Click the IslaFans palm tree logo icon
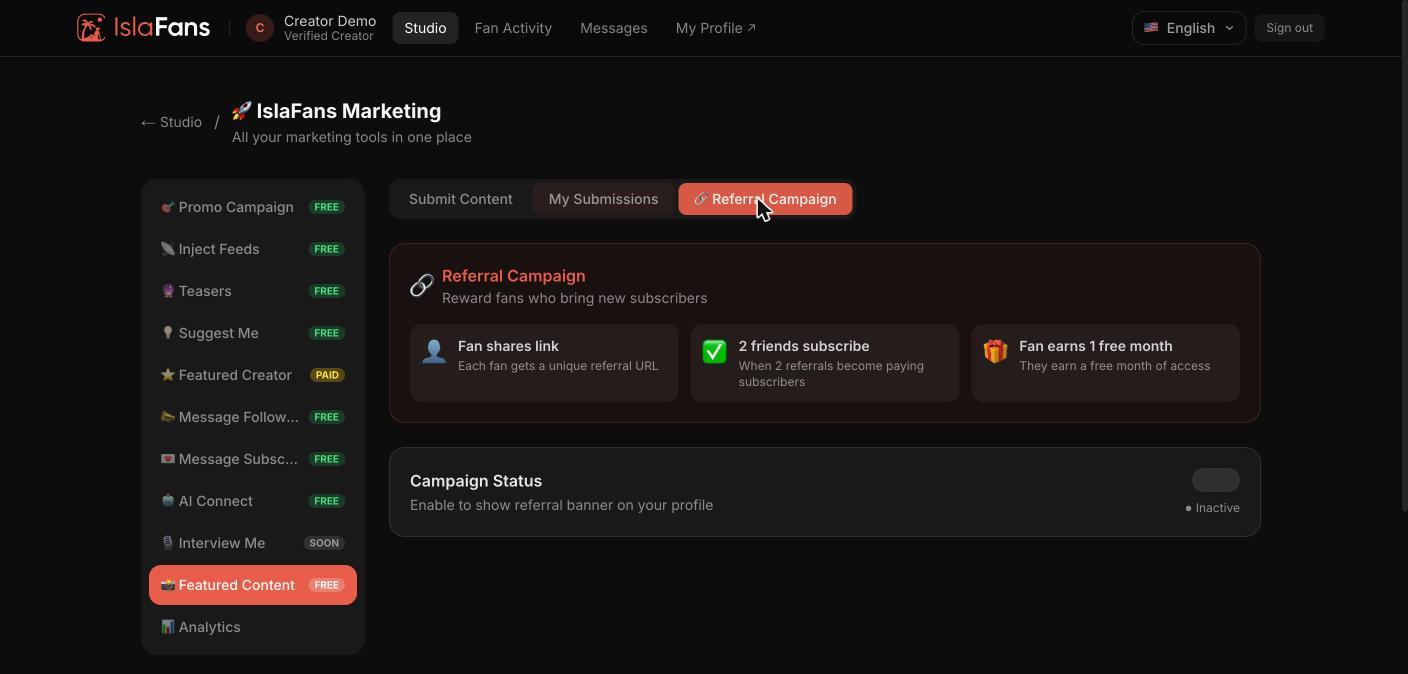 [x=91, y=28]
